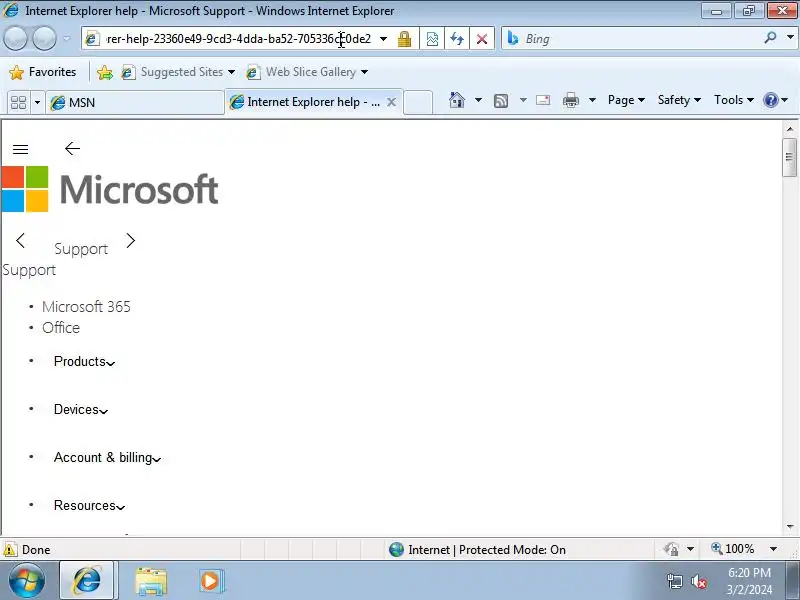
Task: Open the Microsoft 365 link
Action: (86, 307)
